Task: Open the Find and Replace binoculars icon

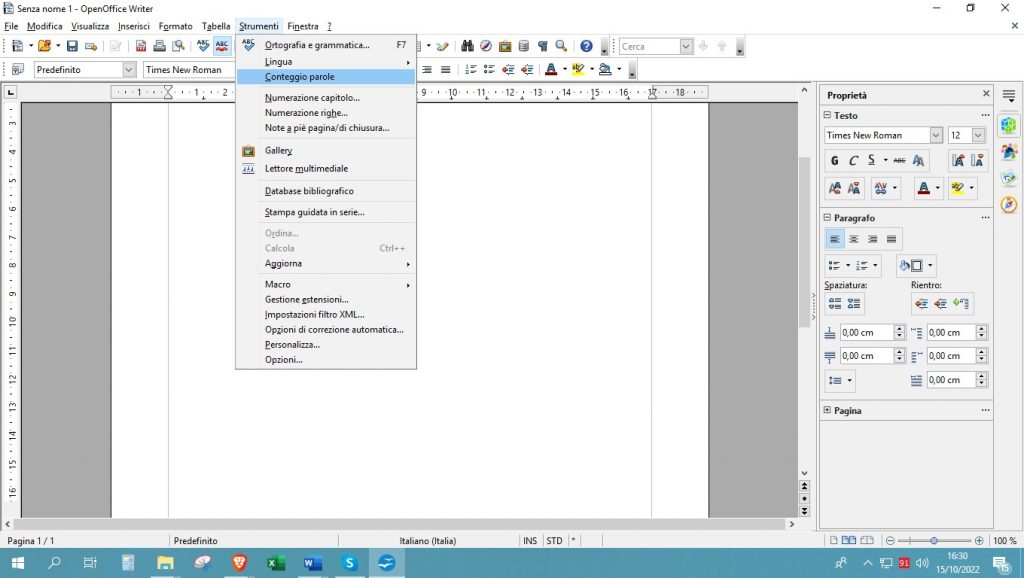Action: click(x=467, y=46)
